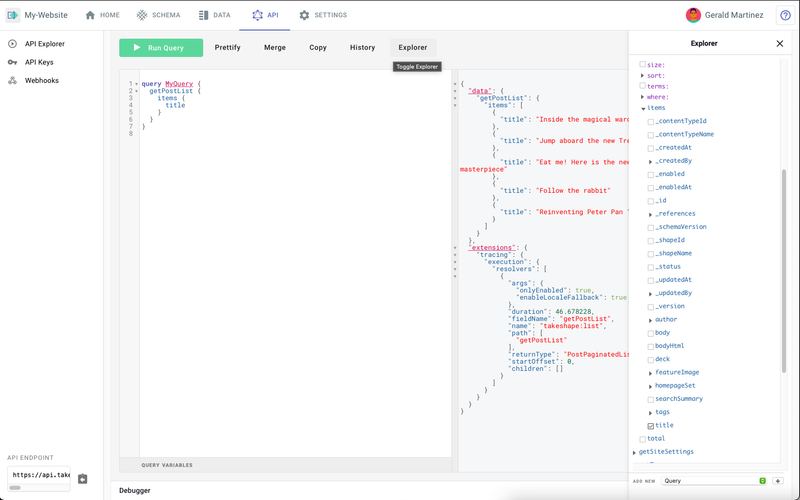Open the Debugger panel
This screenshot has height=500, width=800.
tap(135, 490)
